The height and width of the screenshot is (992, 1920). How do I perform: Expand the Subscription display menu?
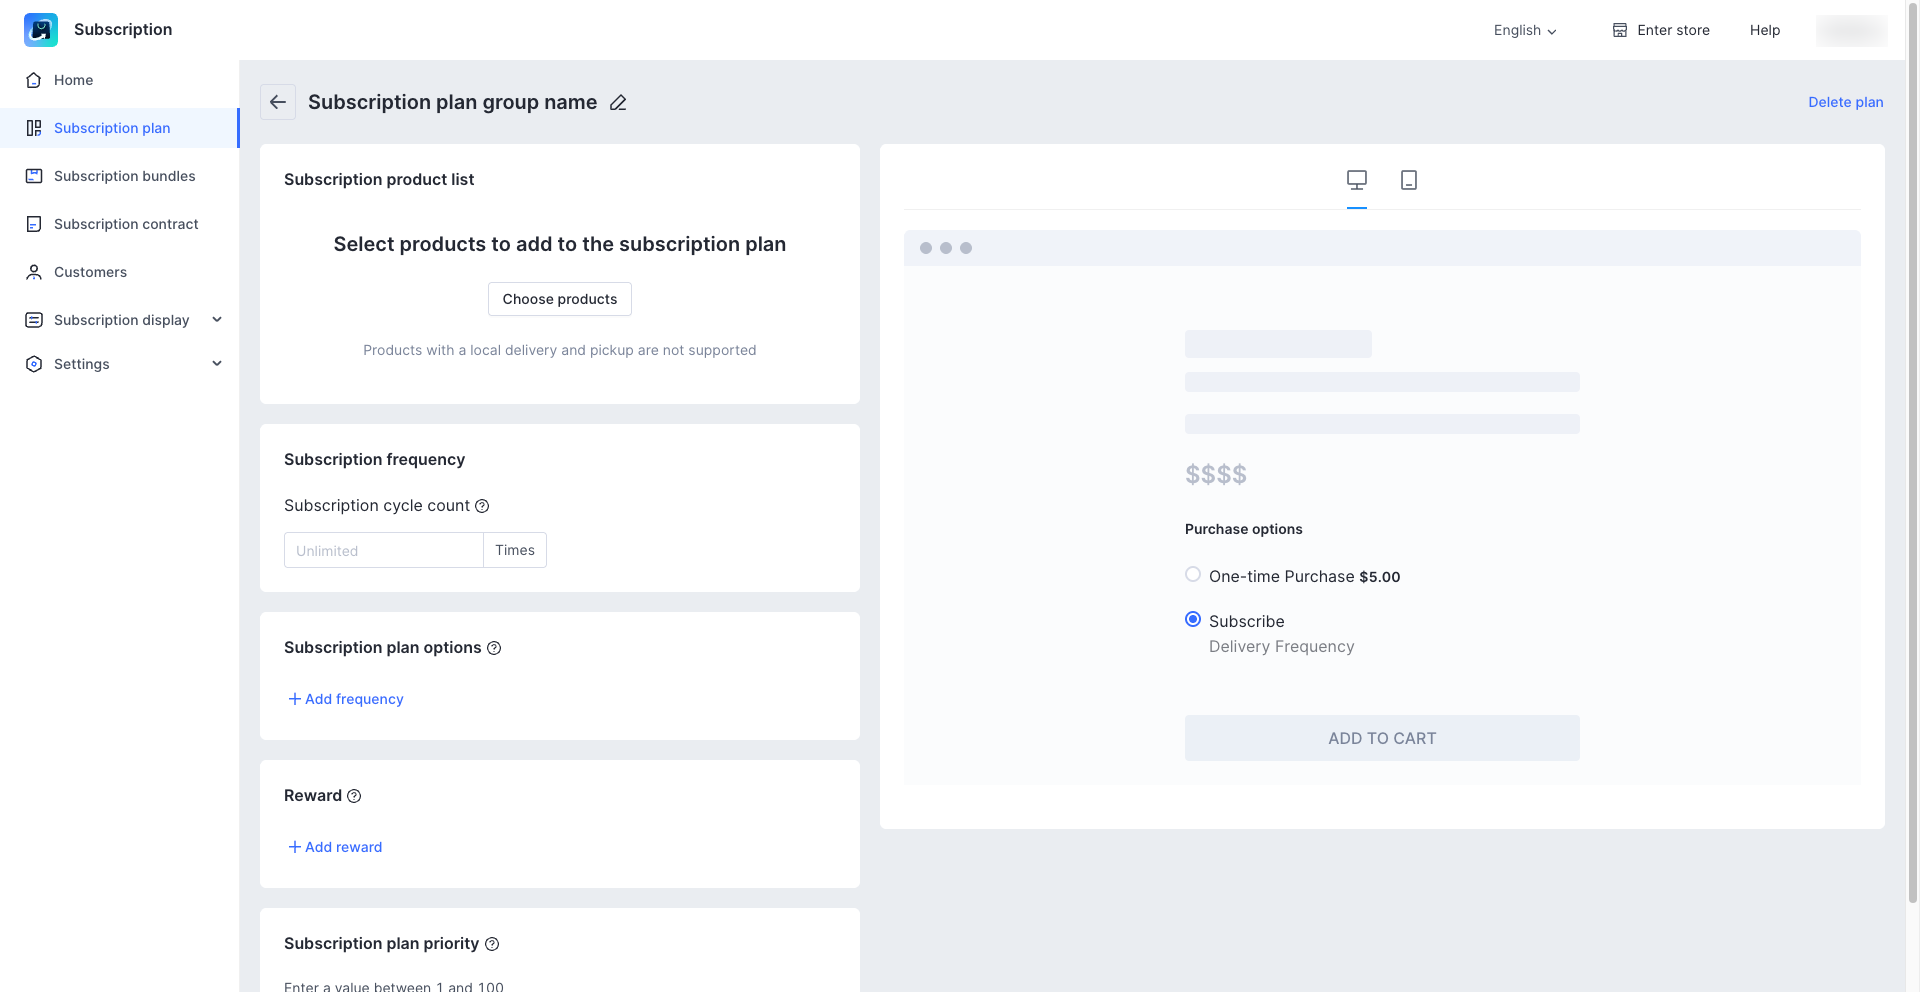[217, 320]
